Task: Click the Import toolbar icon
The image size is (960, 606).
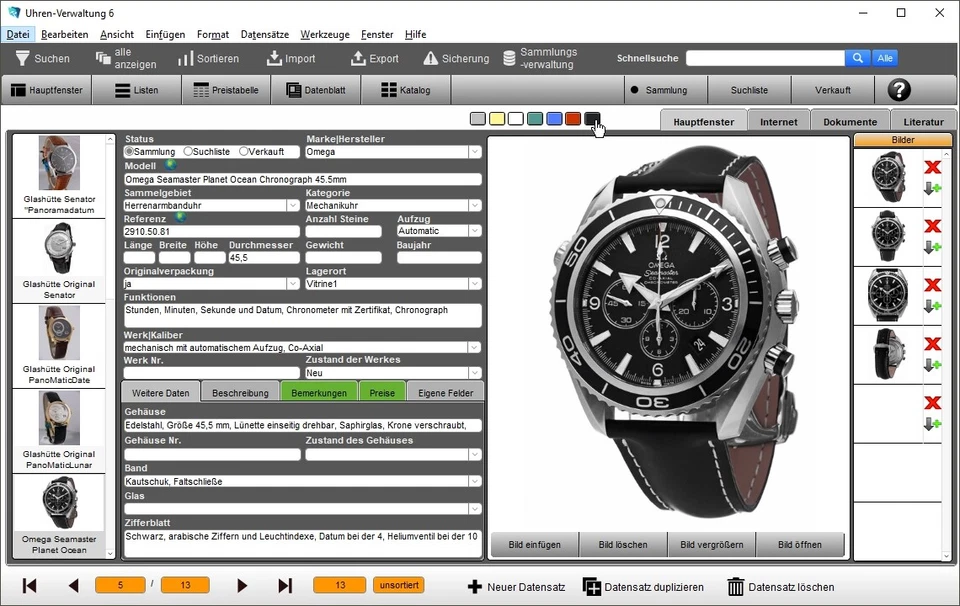Action: [272, 59]
